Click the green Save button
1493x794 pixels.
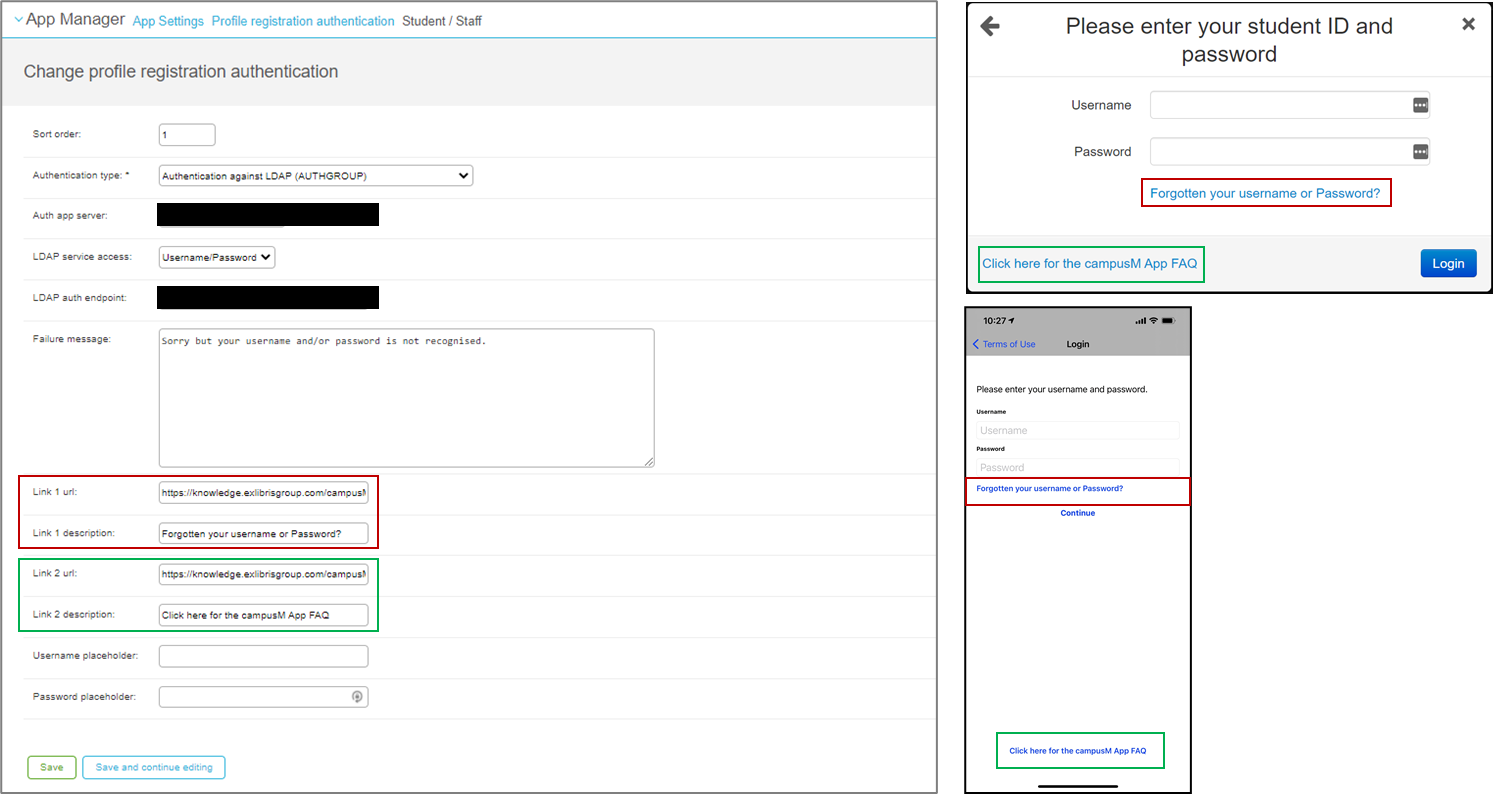tap(51, 767)
